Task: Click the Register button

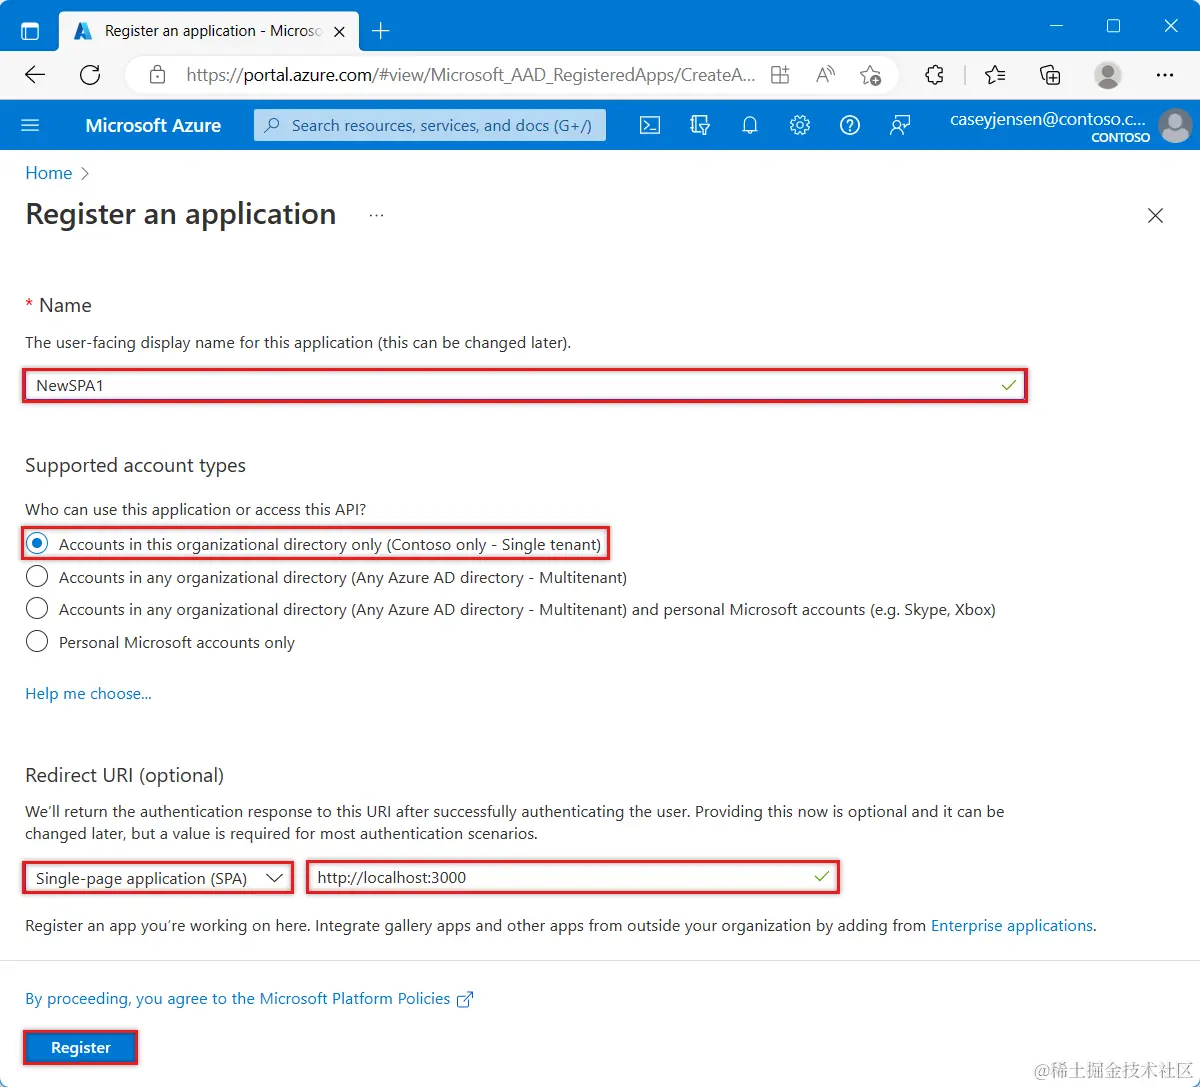Action: pos(80,1047)
